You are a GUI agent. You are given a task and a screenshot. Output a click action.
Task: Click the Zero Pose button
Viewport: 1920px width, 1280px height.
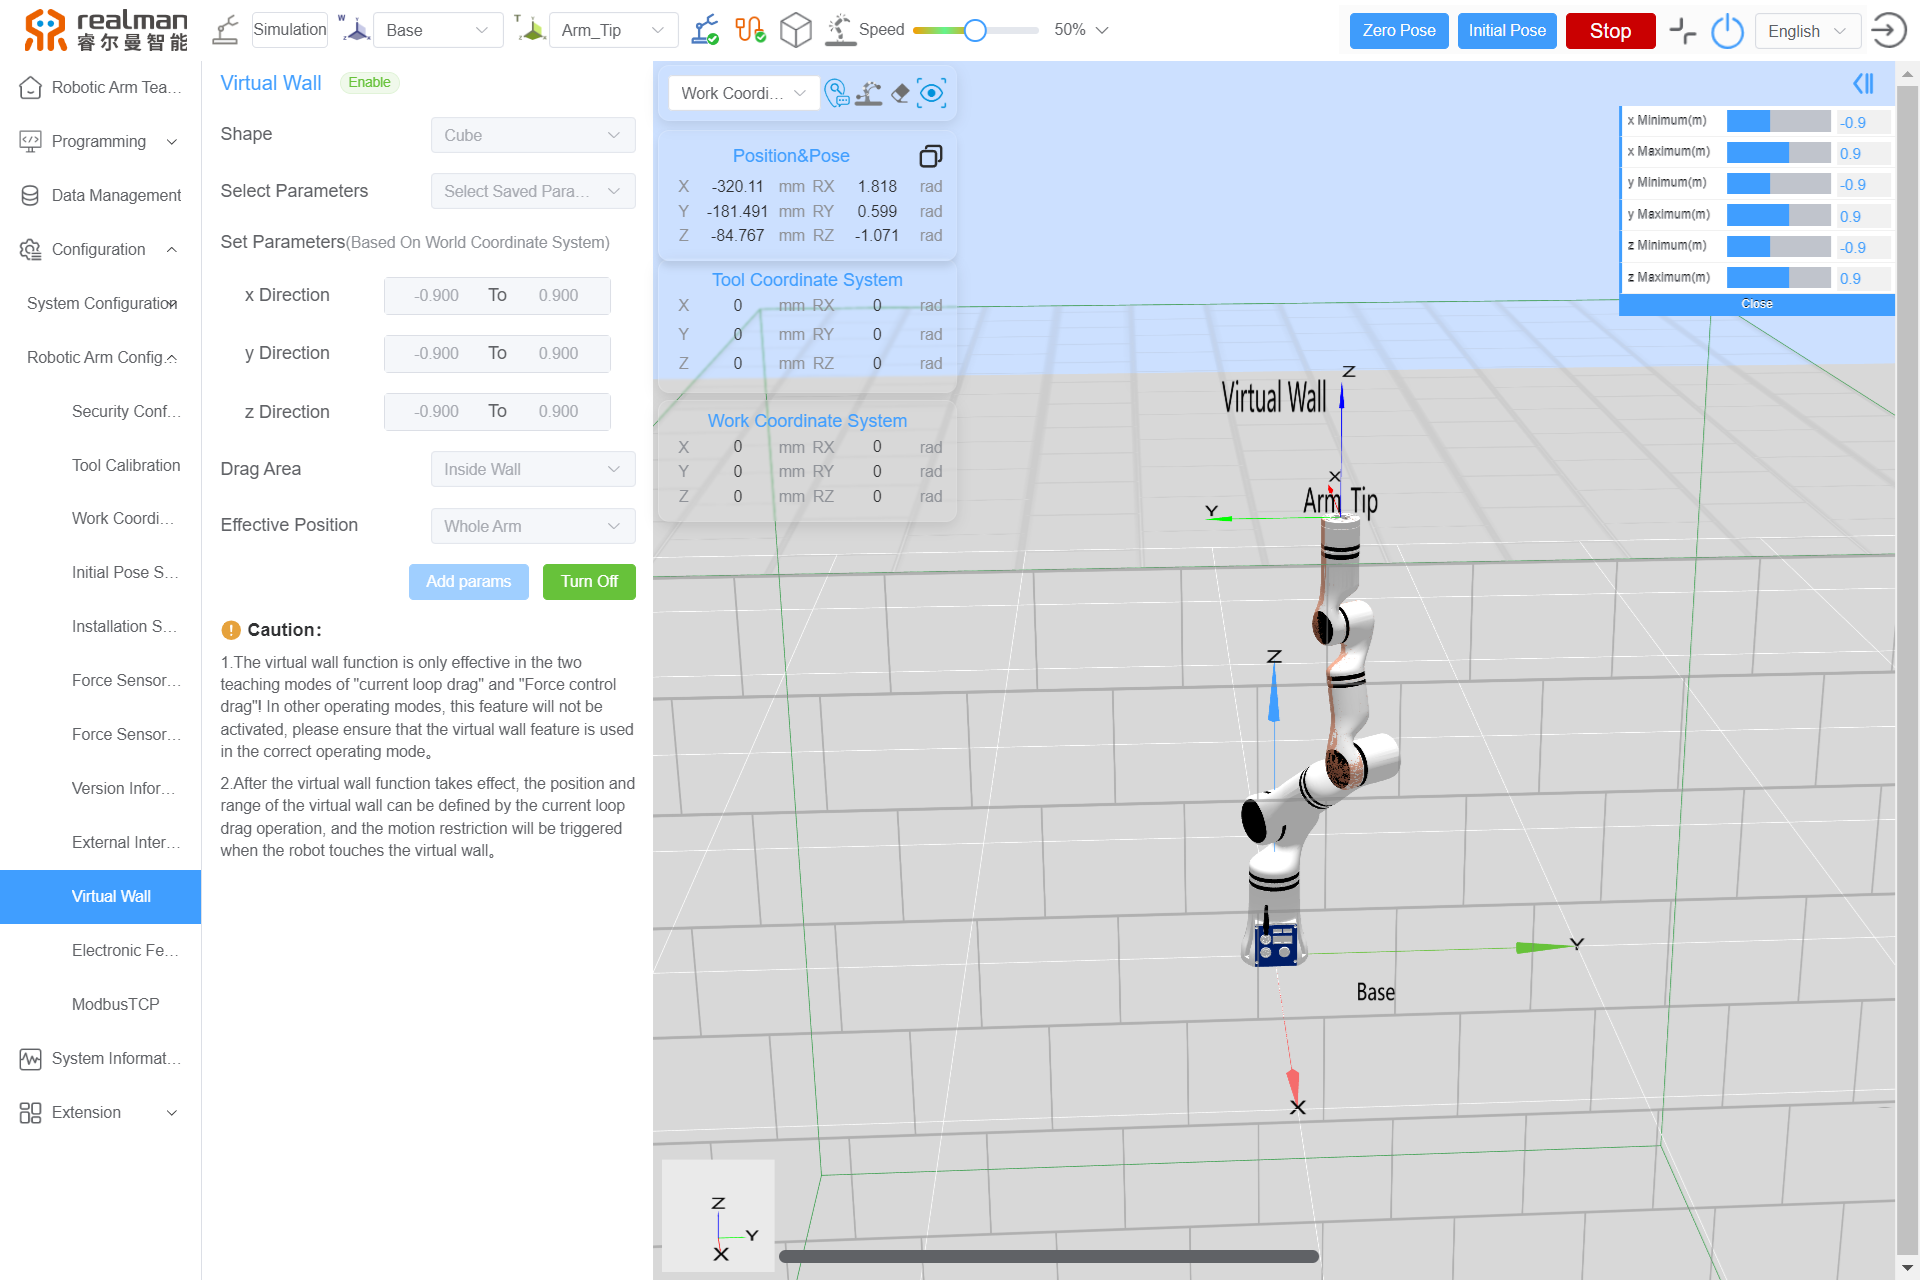[1400, 29]
